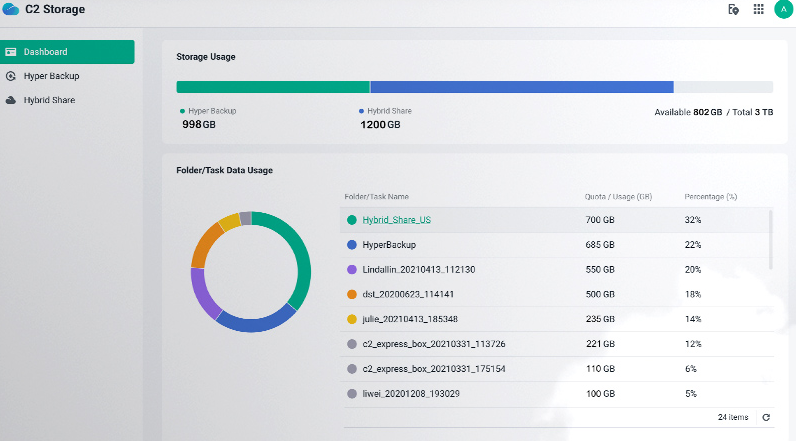Open the Hybrid_Share_US folder link
Image resolution: width=796 pixels, height=441 pixels.
[x=396, y=220]
